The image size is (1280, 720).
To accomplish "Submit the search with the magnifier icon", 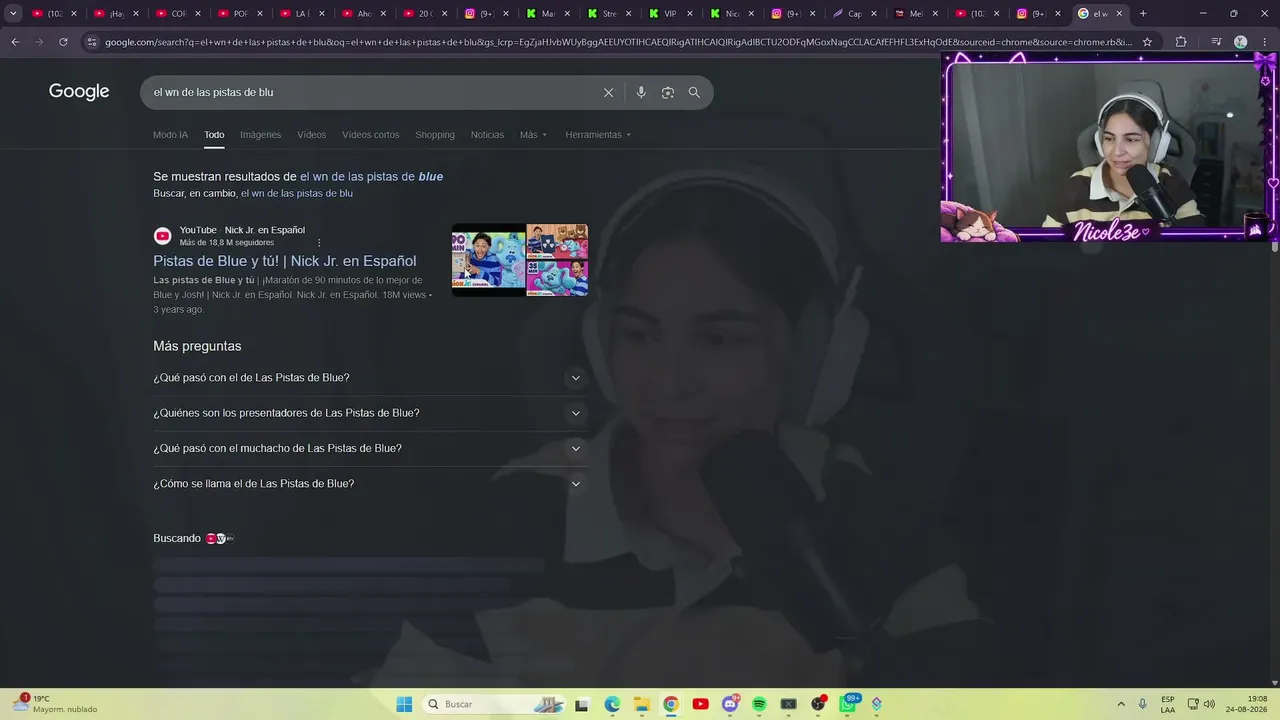I will 694,92.
